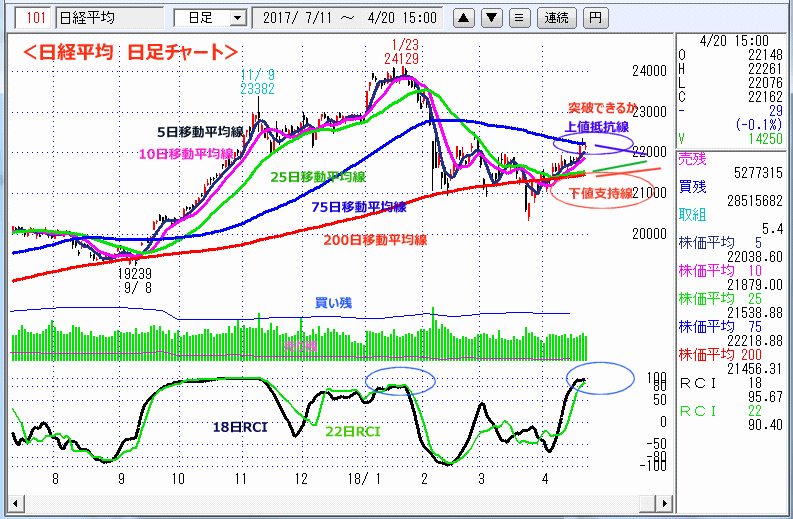
Task: Click the value 21879.00
Action: 755,284
